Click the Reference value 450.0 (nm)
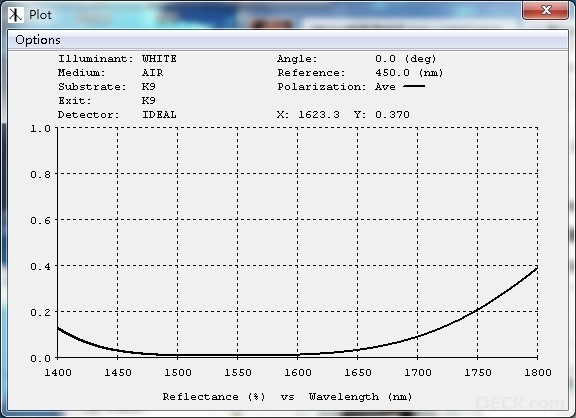The width and height of the screenshot is (576, 418). [409, 73]
